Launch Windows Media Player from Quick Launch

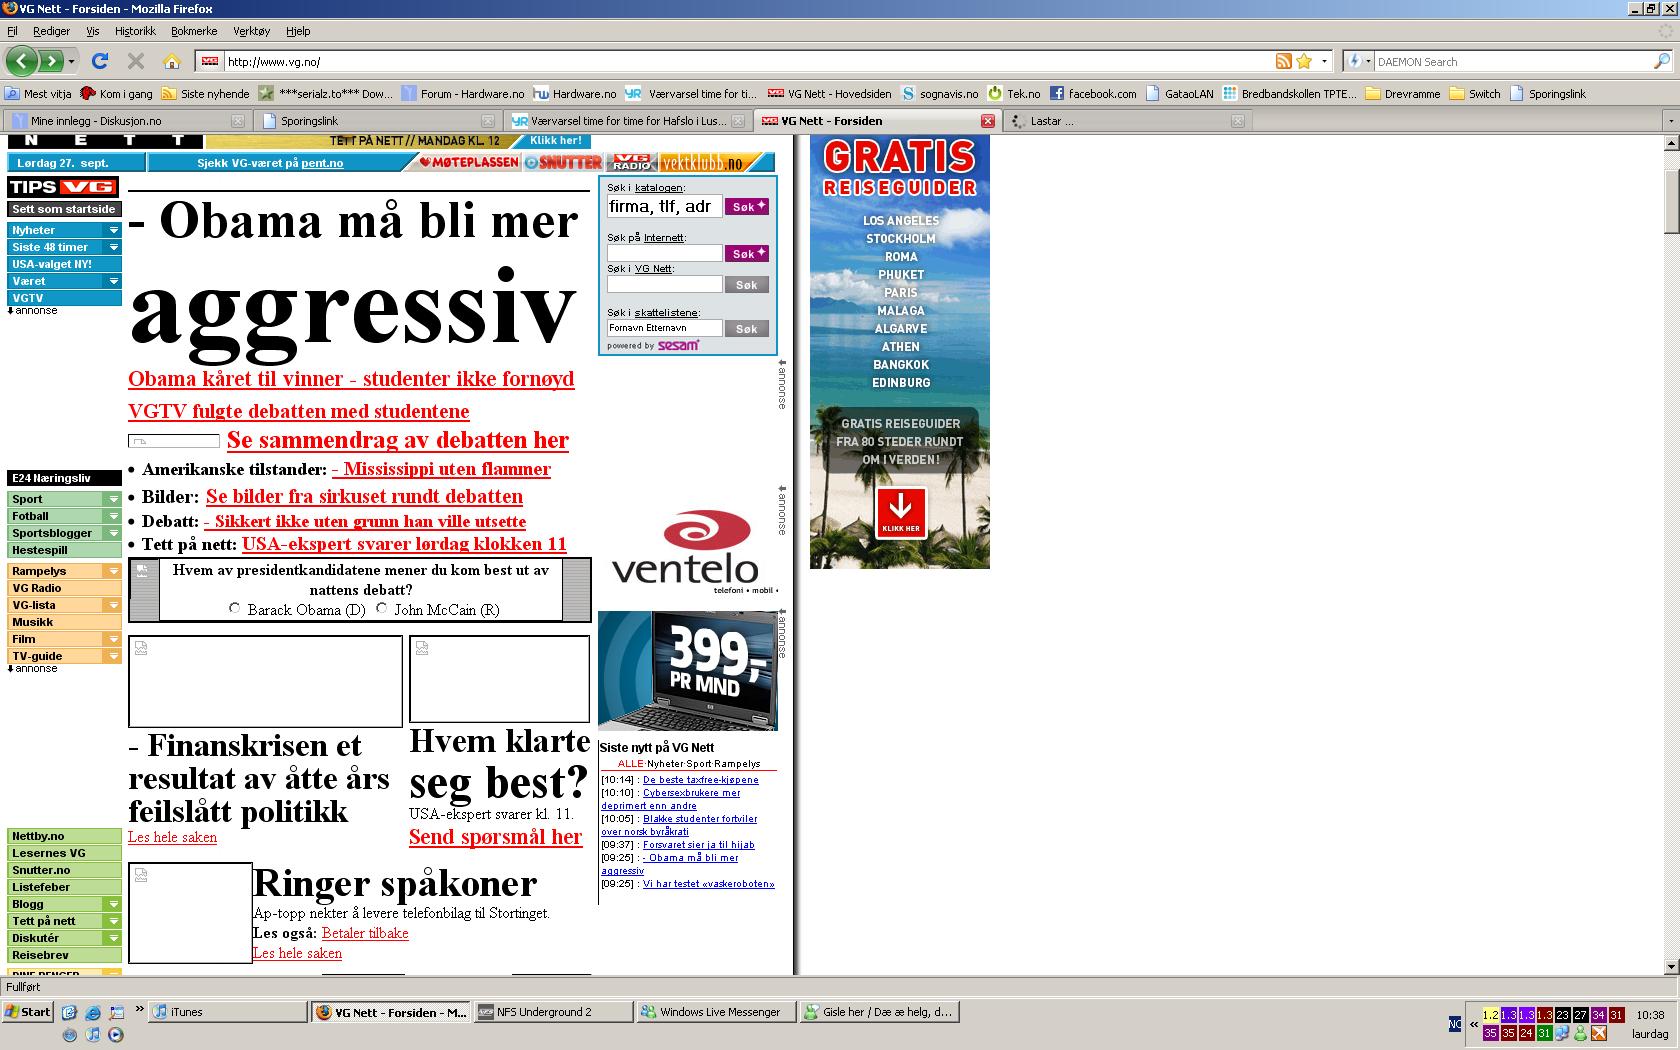point(116,1034)
